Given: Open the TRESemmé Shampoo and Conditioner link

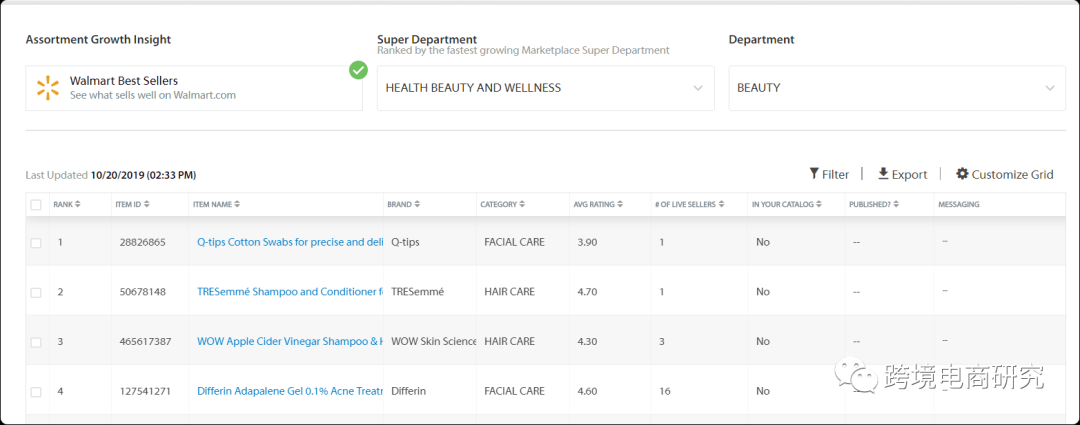Looking at the screenshot, I should [290, 292].
